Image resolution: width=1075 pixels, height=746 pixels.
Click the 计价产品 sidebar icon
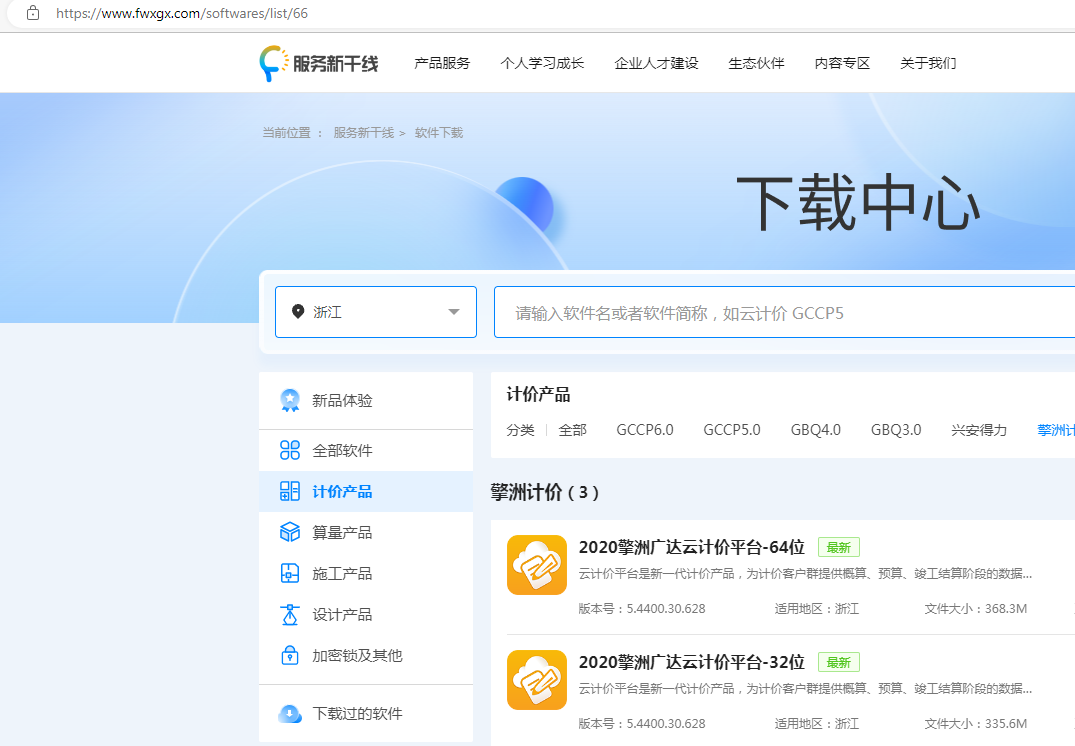click(x=290, y=492)
